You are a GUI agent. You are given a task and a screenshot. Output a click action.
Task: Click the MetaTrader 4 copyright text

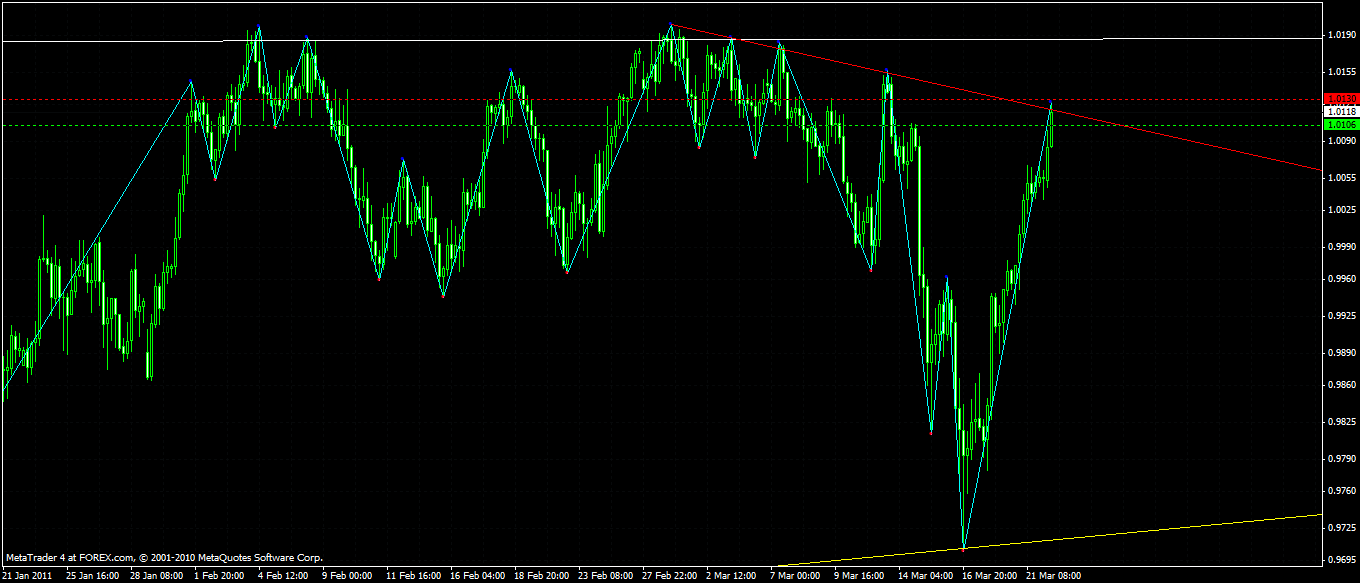[164, 558]
